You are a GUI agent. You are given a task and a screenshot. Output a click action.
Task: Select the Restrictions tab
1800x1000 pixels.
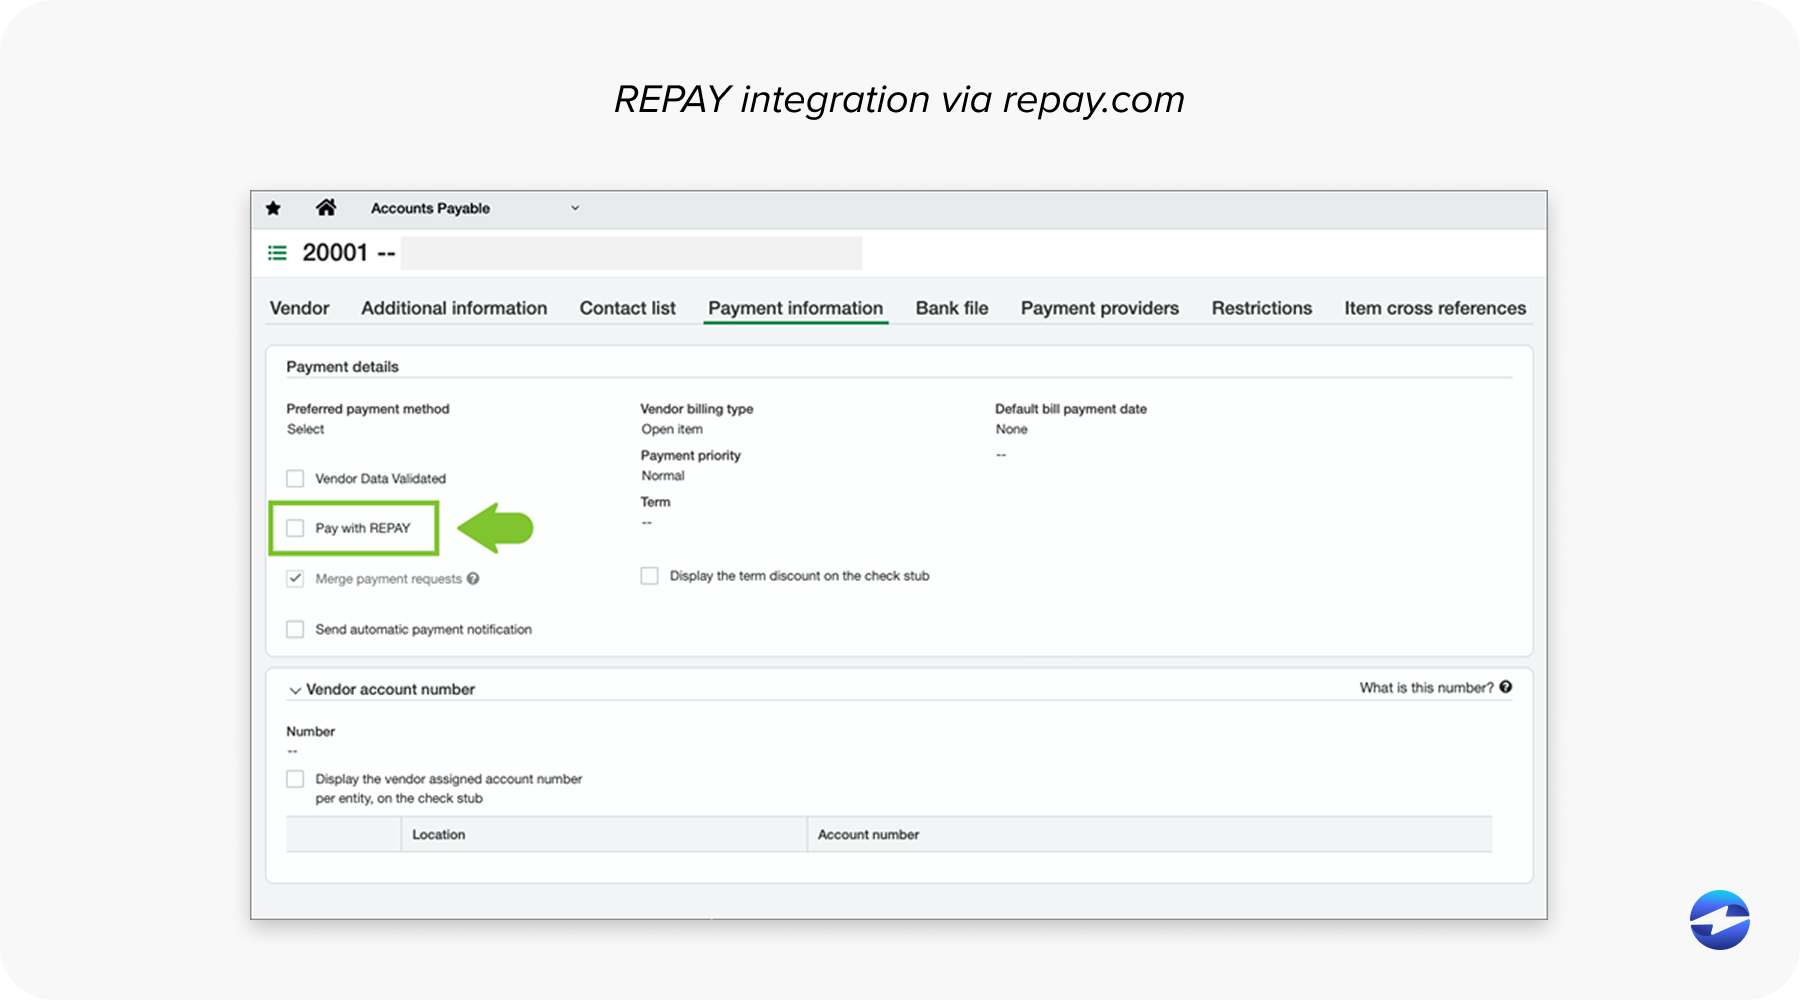1261,308
